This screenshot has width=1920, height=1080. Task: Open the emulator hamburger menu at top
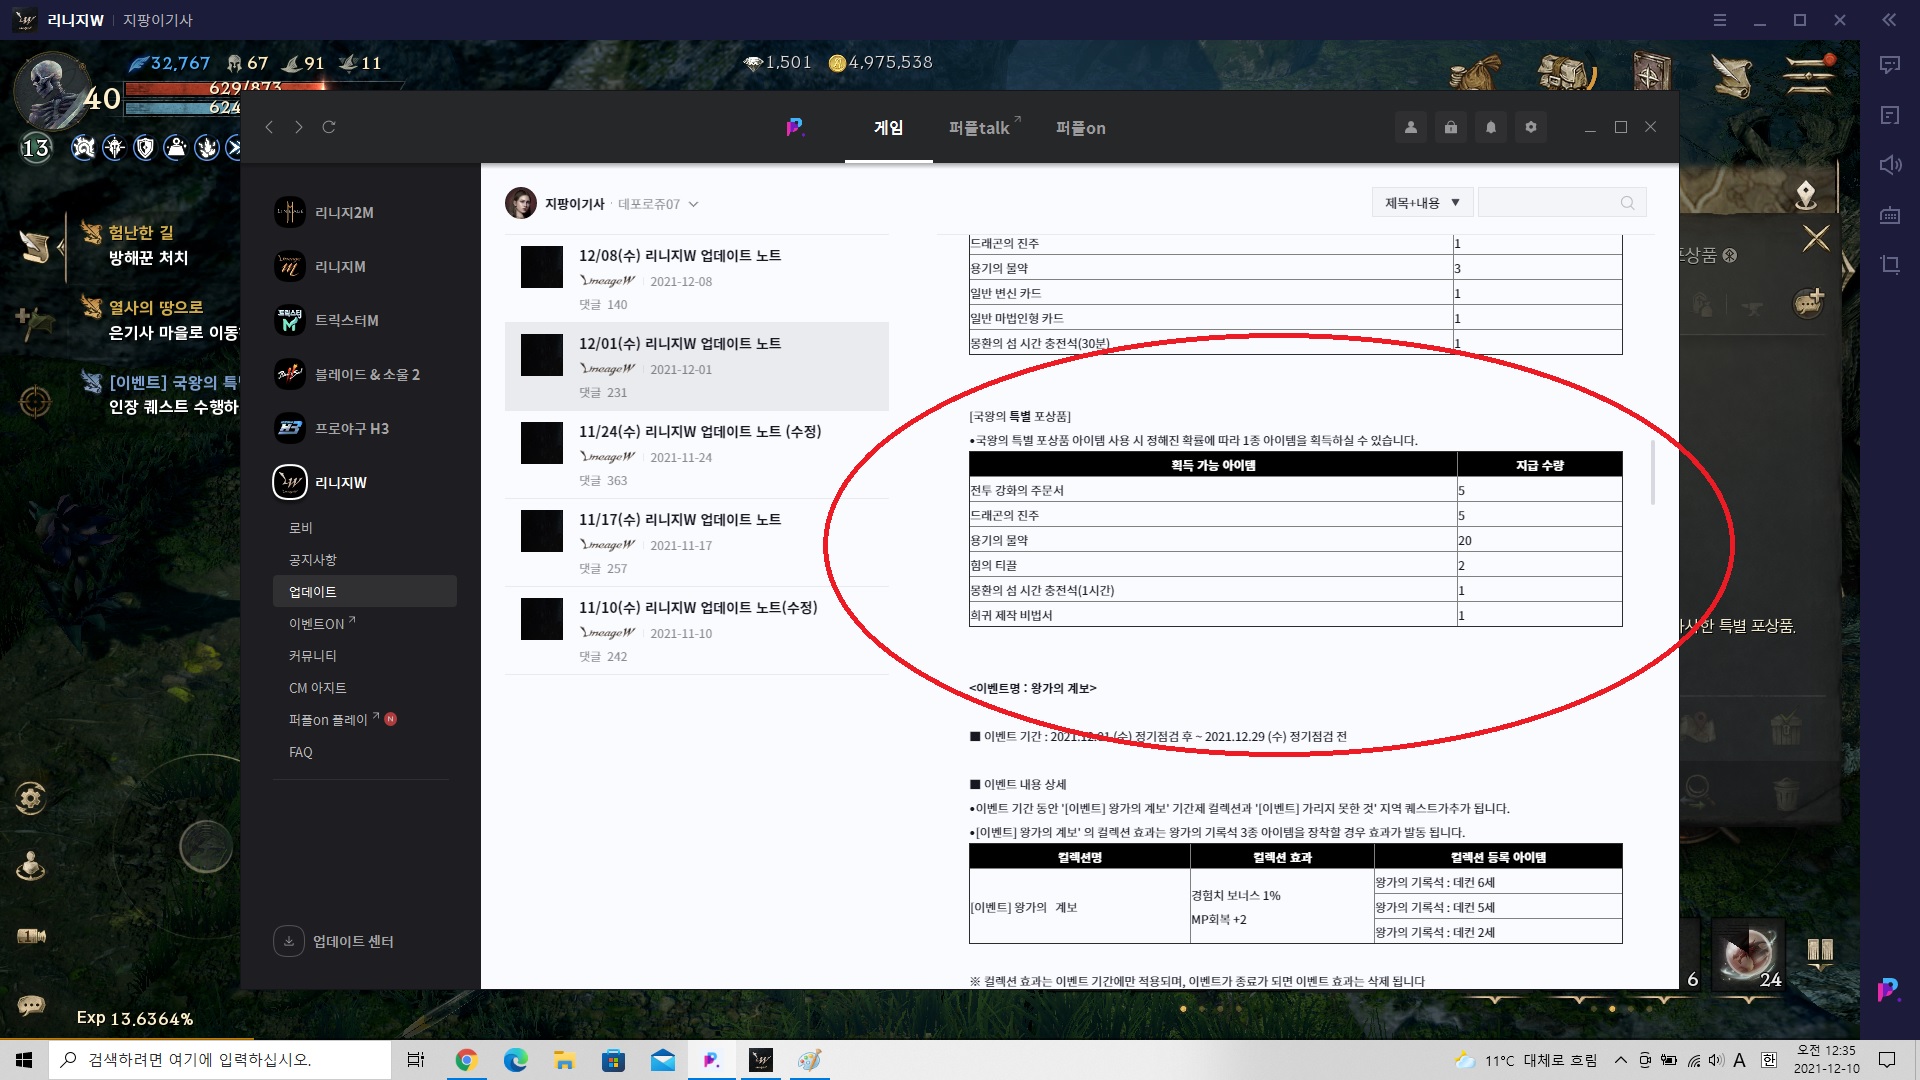coord(1720,20)
